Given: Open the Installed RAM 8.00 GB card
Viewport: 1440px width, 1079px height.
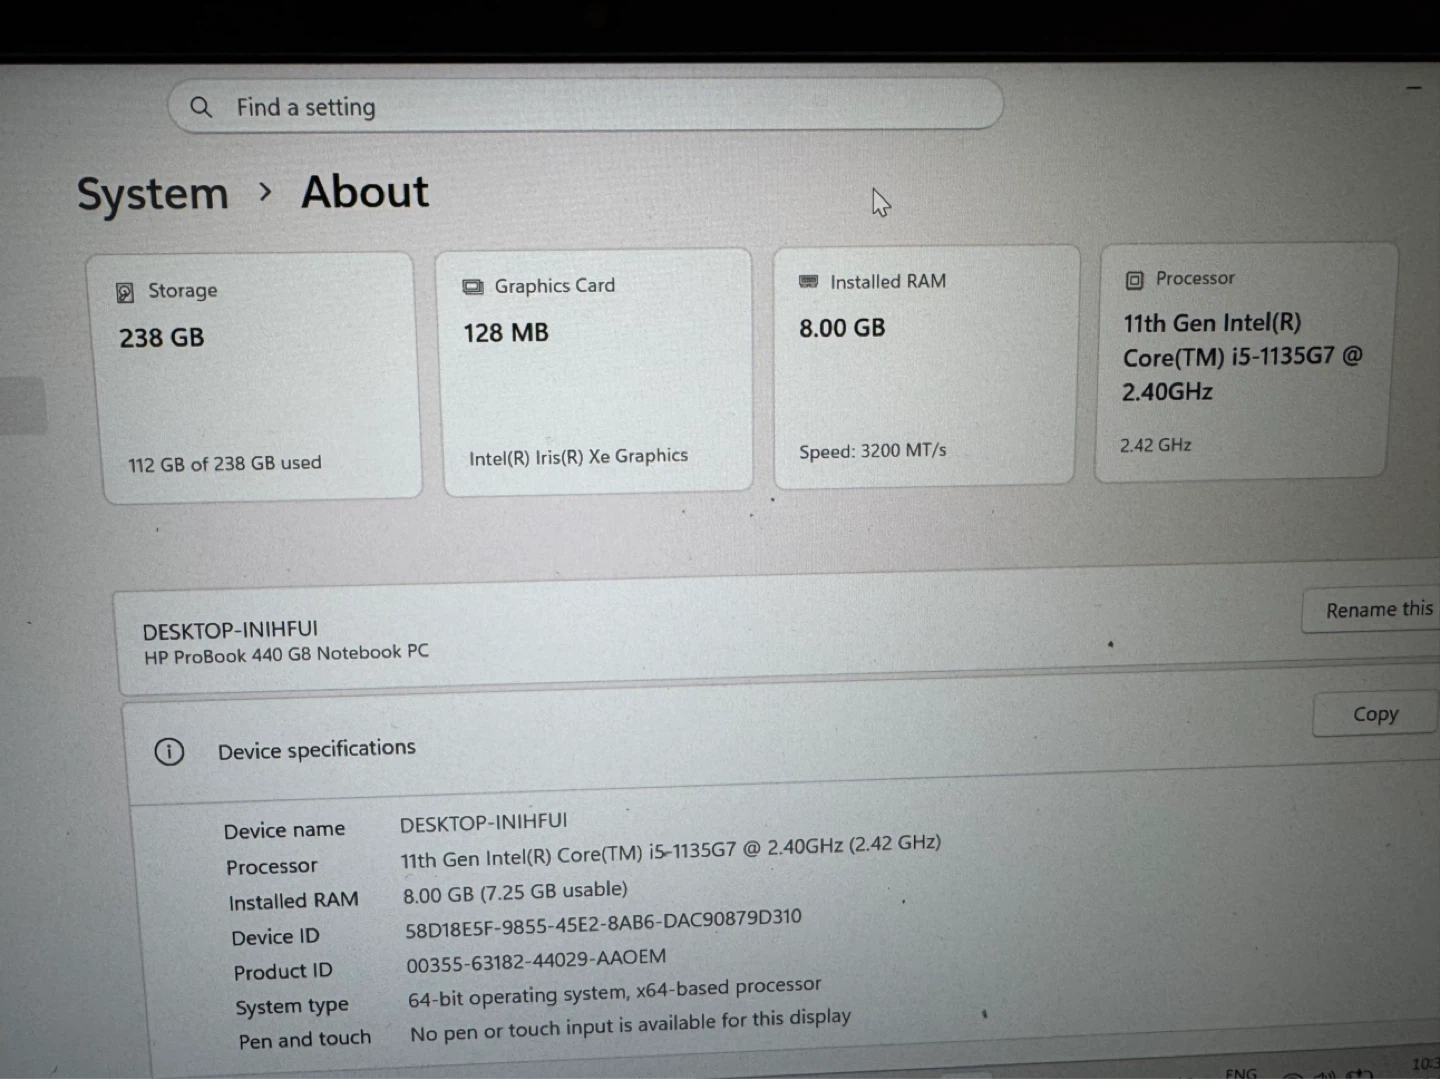Looking at the screenshot, I should [925, 367].
